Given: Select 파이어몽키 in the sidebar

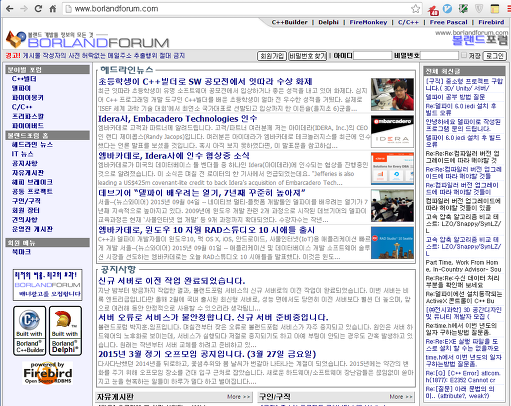Looking at the screenshot, I should pos(28,98).
